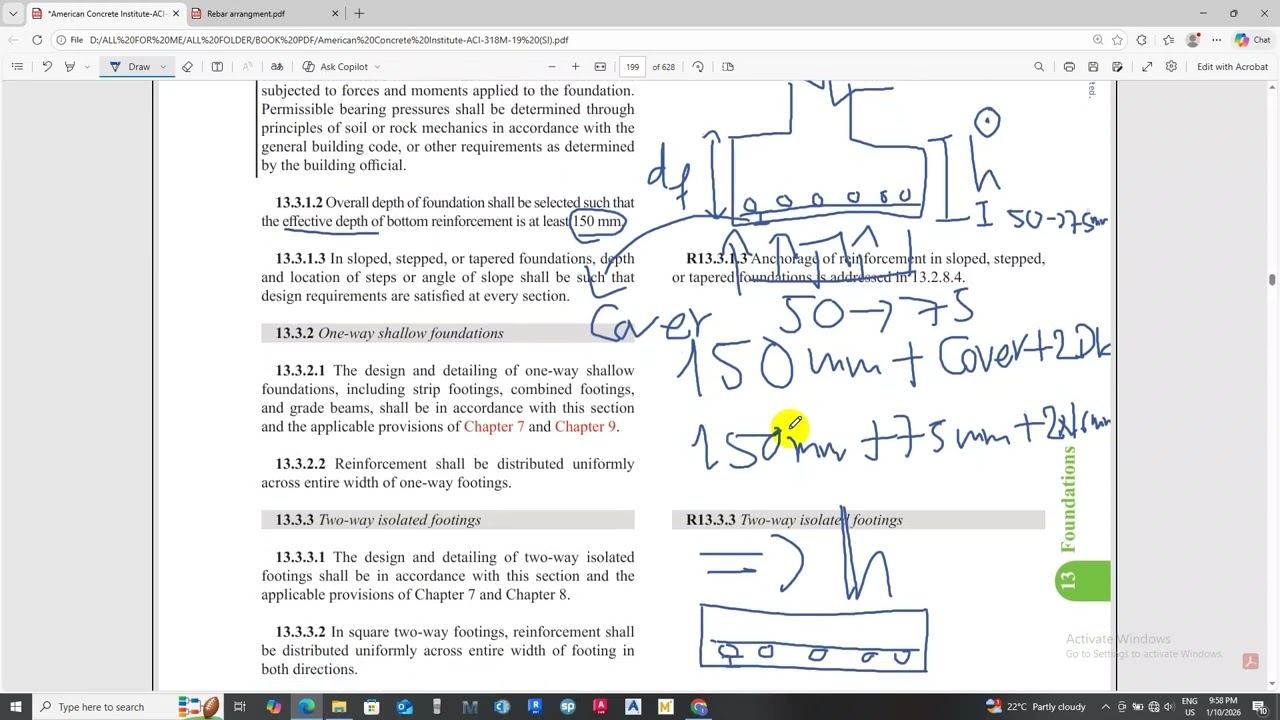Click the Fit to width icon

[x=600, y=67]
